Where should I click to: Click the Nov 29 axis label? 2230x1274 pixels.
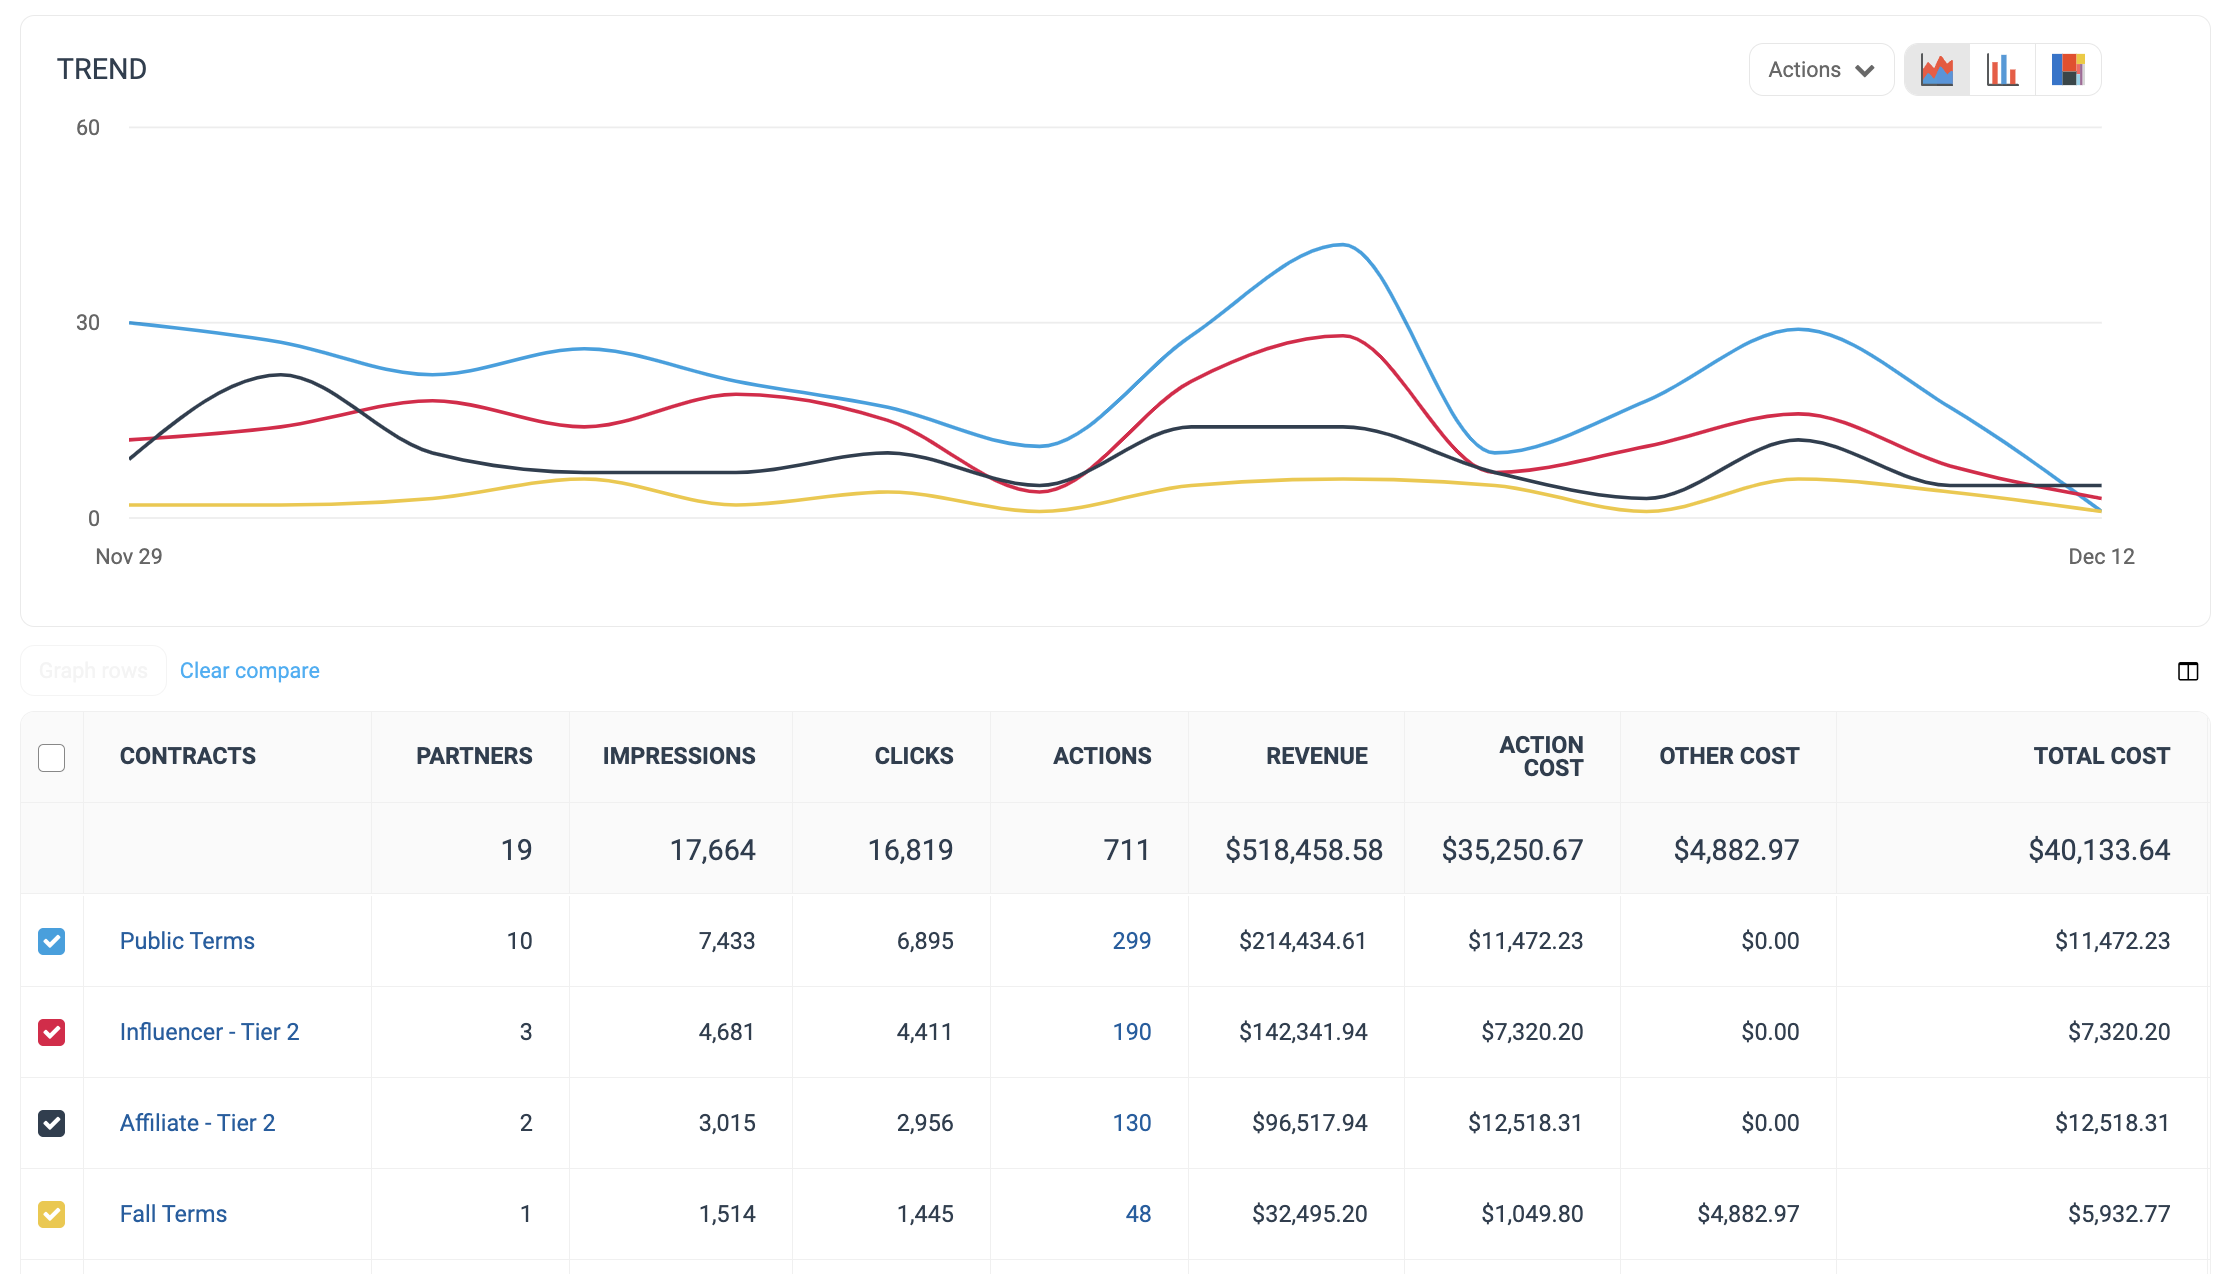tap(129, 556)
